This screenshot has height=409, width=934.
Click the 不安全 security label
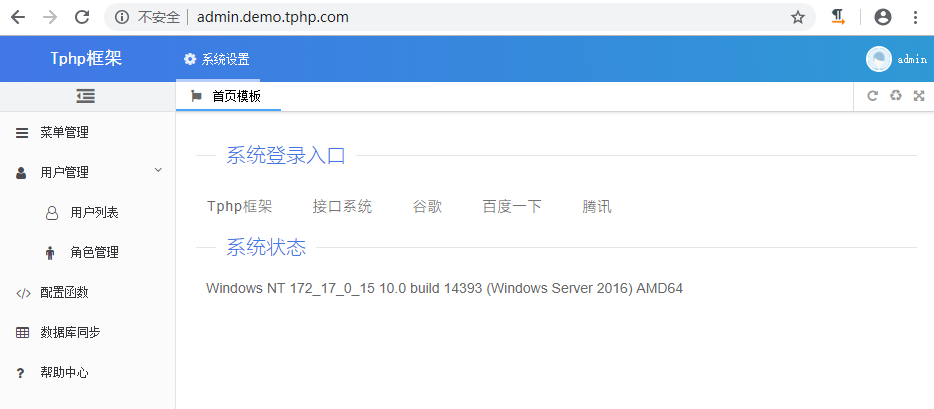point(158,17)
